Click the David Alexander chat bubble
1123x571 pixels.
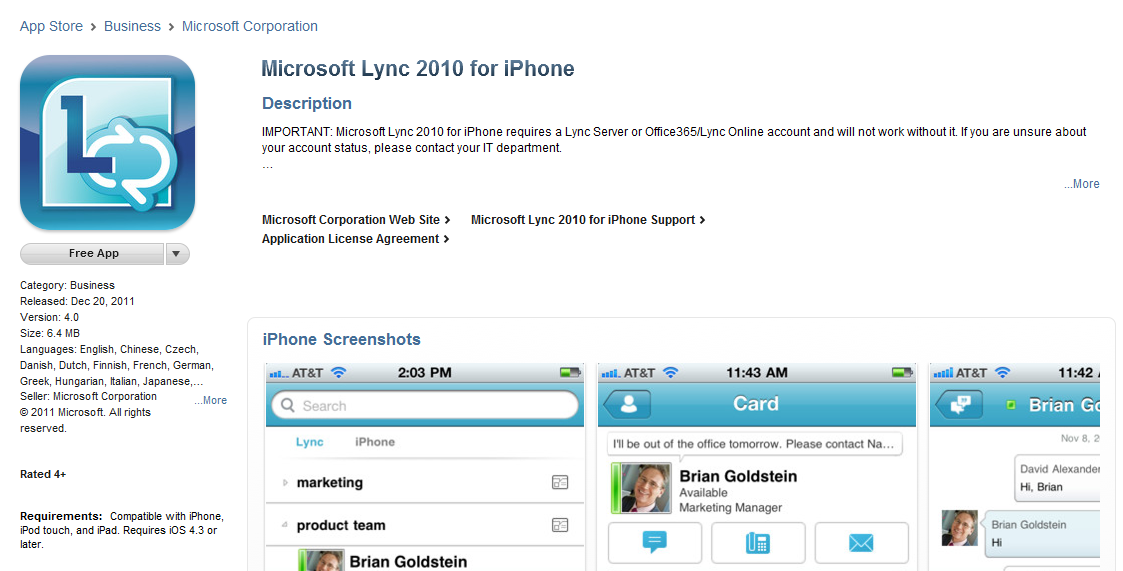(1058, 478)
